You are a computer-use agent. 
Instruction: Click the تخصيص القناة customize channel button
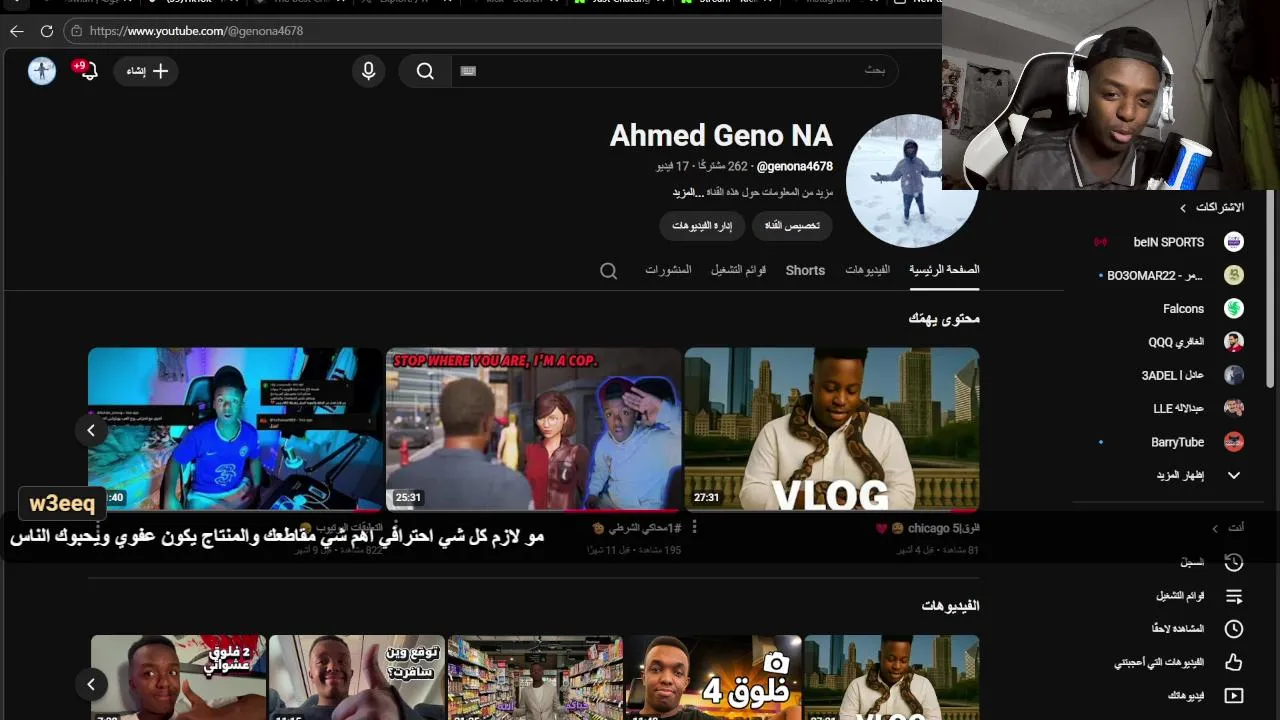pyautogui.click(x=792, y=225)
